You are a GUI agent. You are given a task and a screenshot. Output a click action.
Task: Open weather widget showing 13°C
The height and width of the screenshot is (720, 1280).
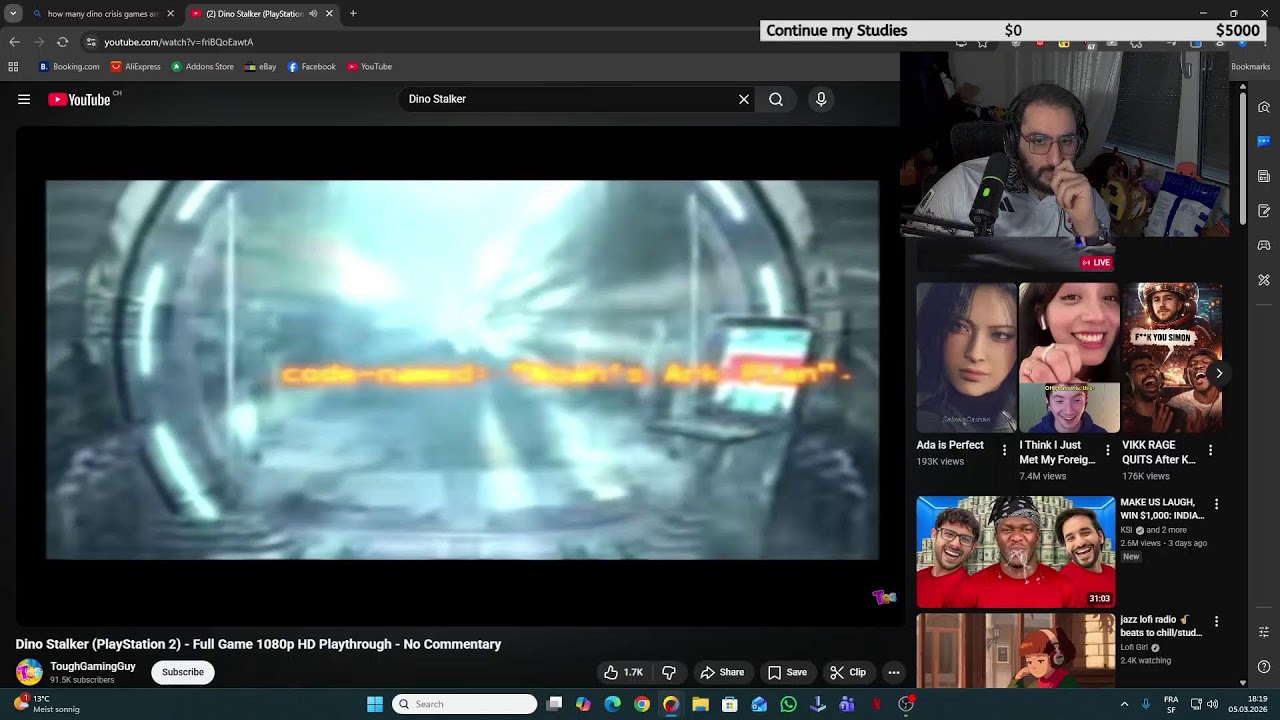pos(47,704)
